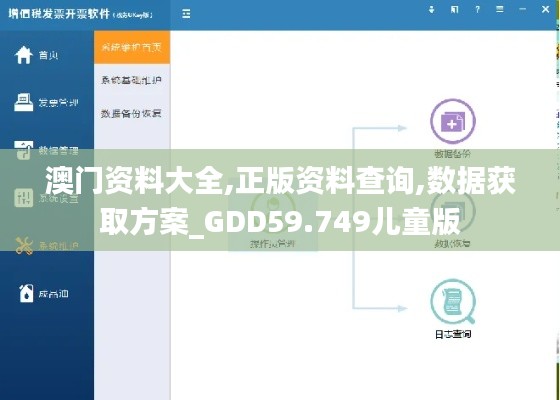The image size is (560, 400).
Task: Minimize the invoicing software window
Action: pos(522,10)
